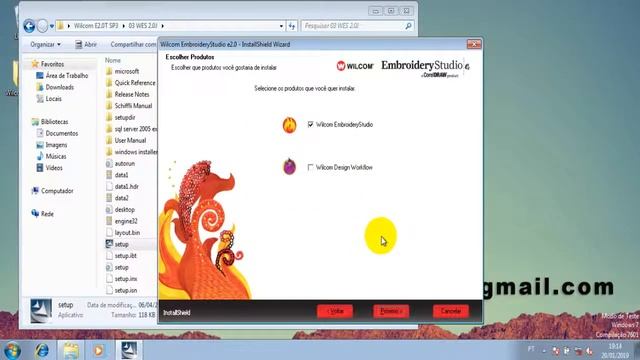
Task: Select the data1.hdr file
Action: (127, 186)
